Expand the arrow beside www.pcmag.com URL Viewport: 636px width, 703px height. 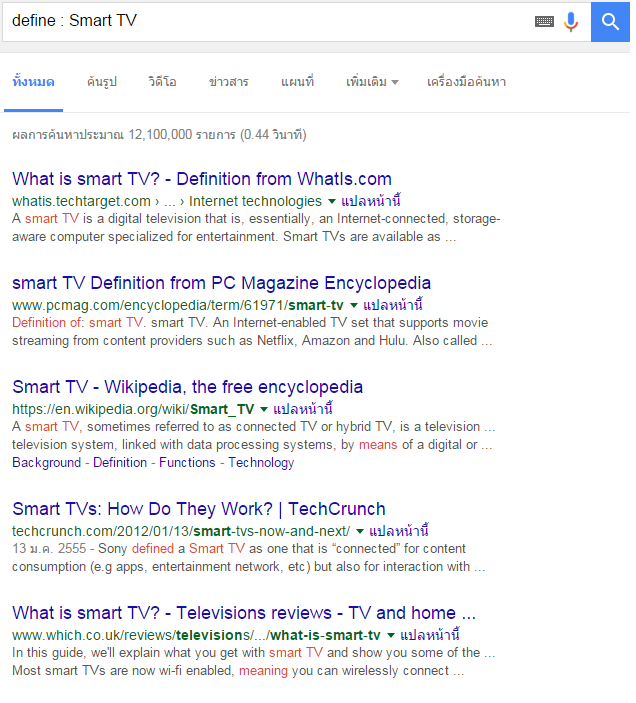tap(354, 305)
